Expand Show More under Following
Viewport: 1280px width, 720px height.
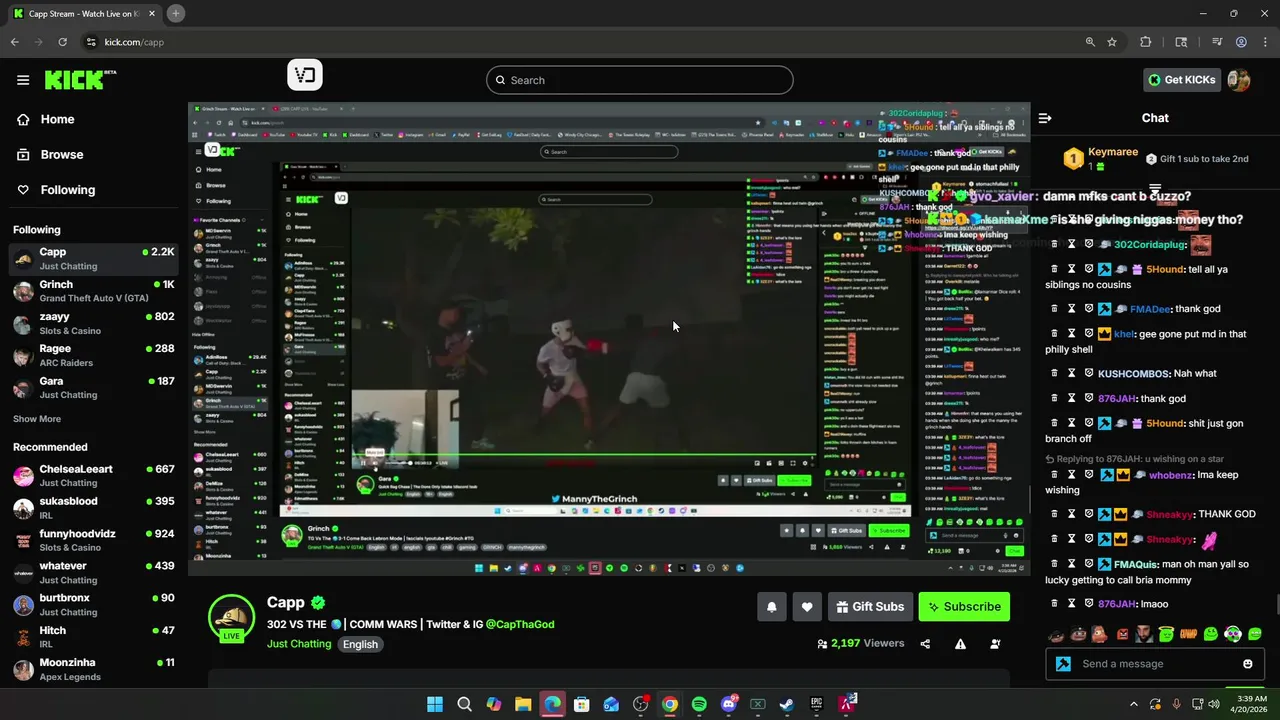(x=37, y=419)
